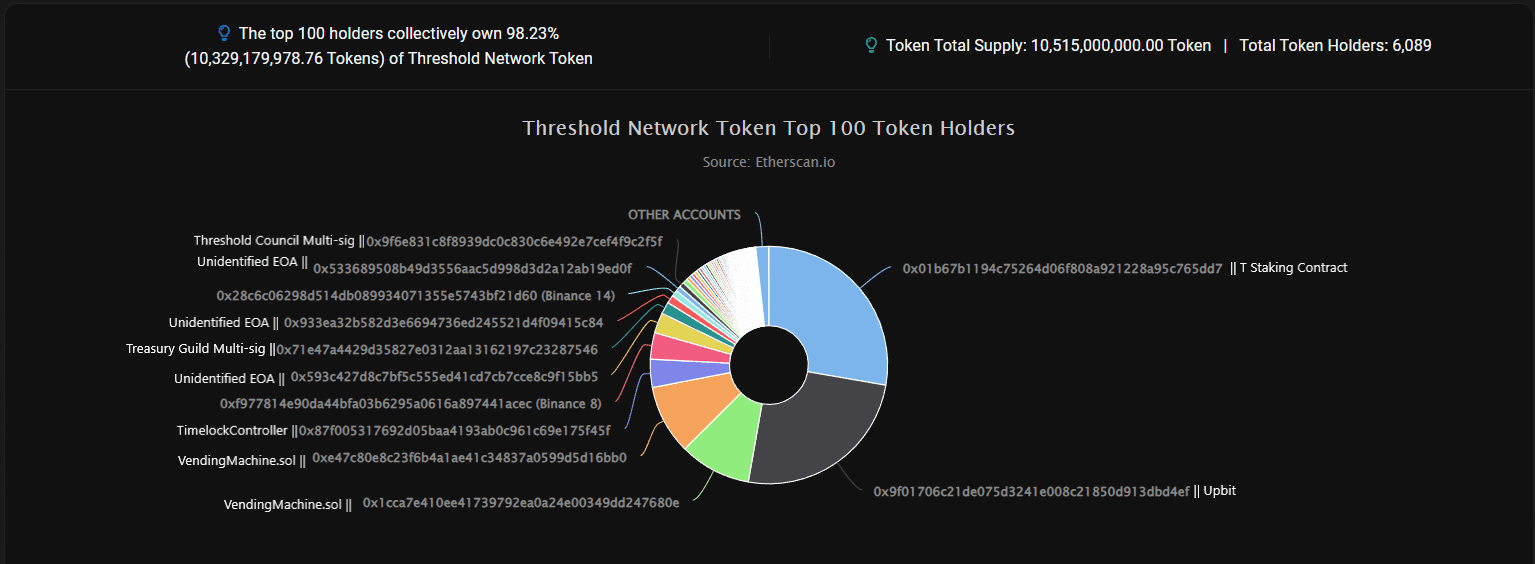Click the OTHER ACCOUNTS label
The image size is (1535, 564).
click(684, 215)
